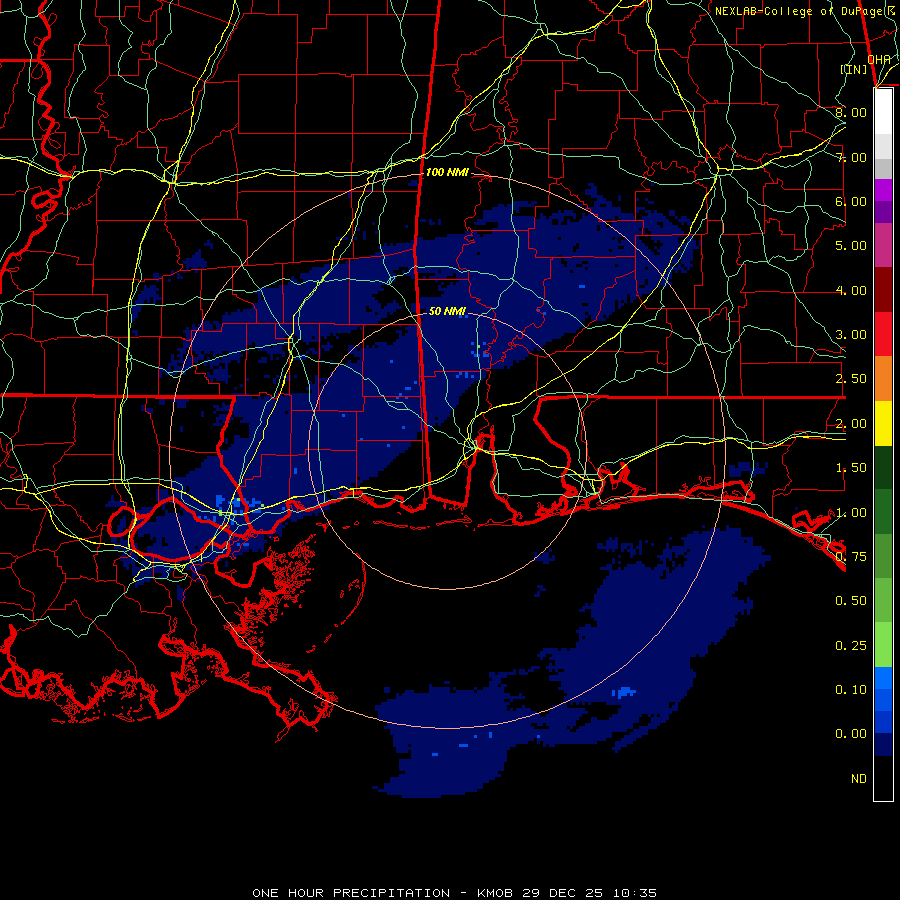Select the lime green swatch beside 0.25
900x900 pixels.
coord(883,645)
